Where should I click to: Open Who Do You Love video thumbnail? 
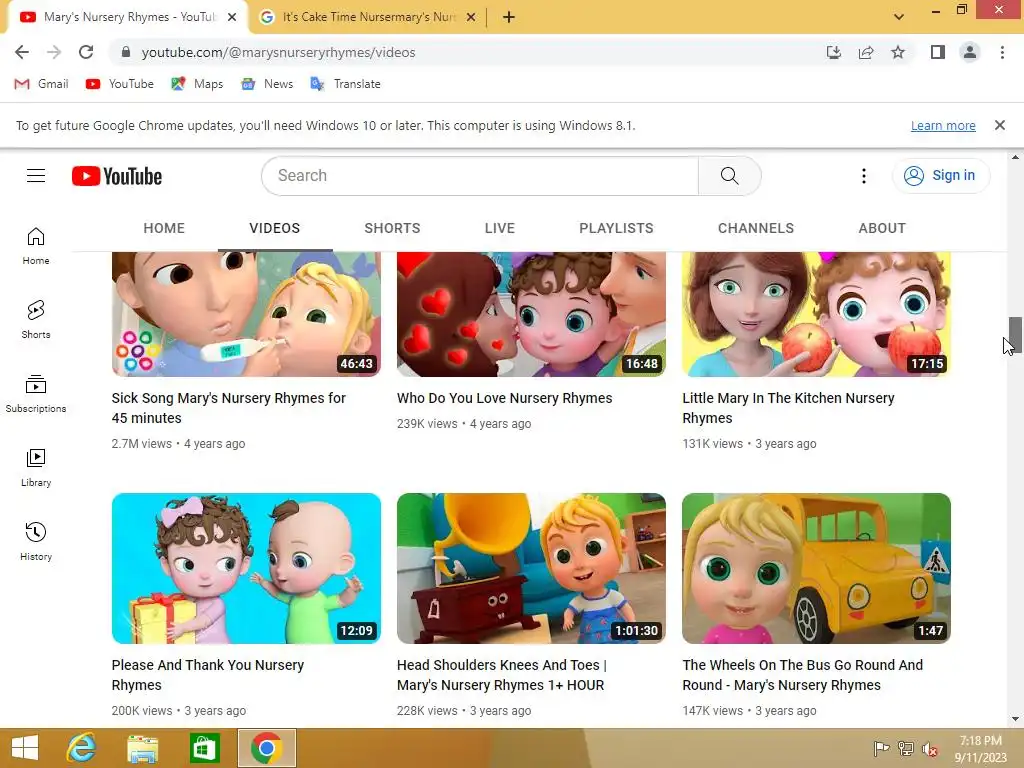point(531,314)
